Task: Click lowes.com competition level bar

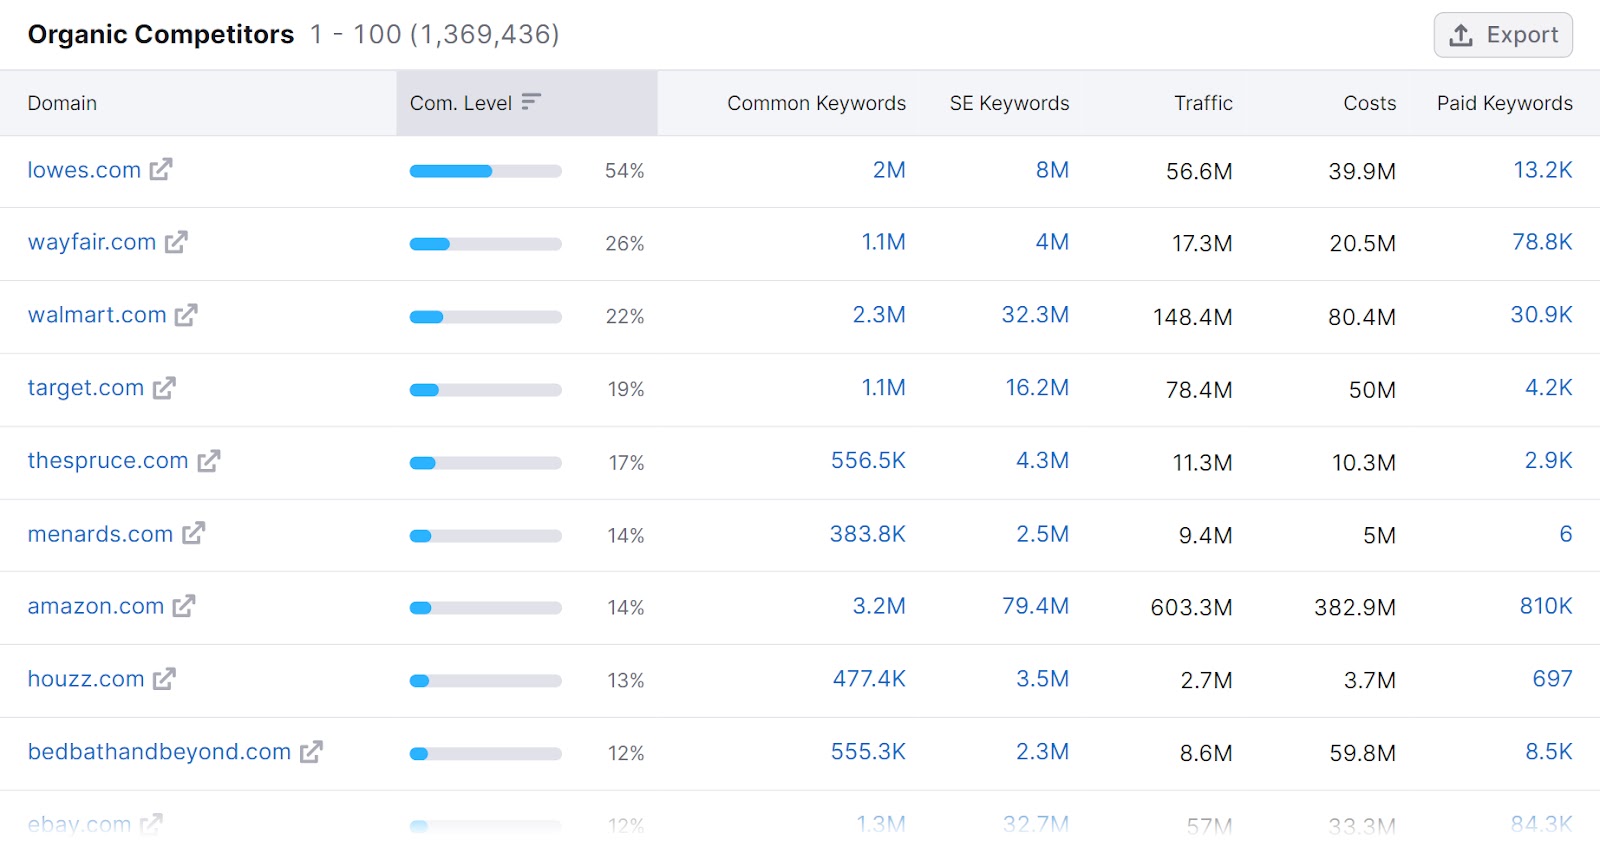Action: tap(485, 171)
